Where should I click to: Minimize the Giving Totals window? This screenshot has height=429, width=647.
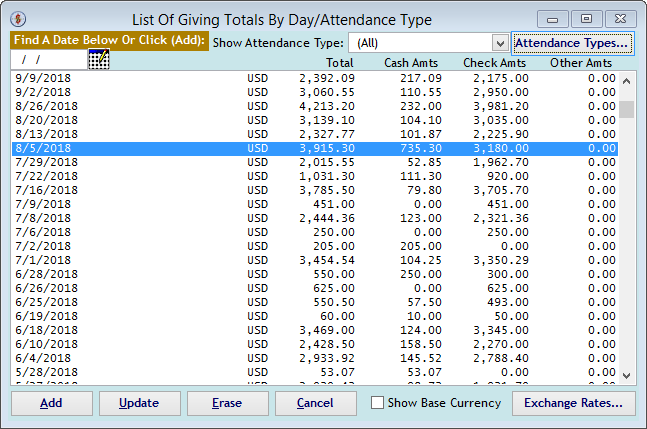pyautogui.click(x=553, y=19)
